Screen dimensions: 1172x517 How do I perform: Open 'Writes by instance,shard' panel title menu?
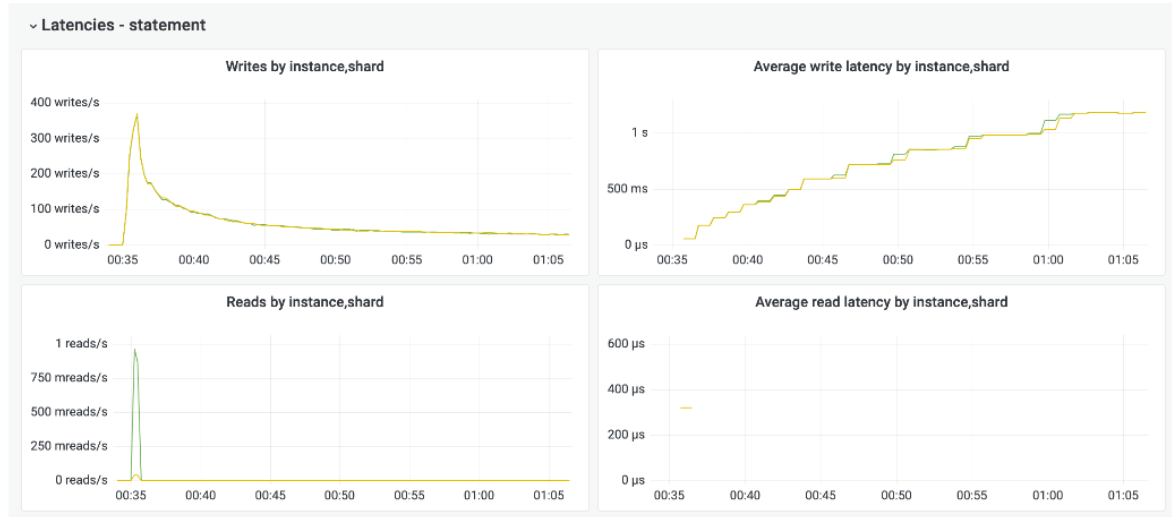[x=305, y=67]
